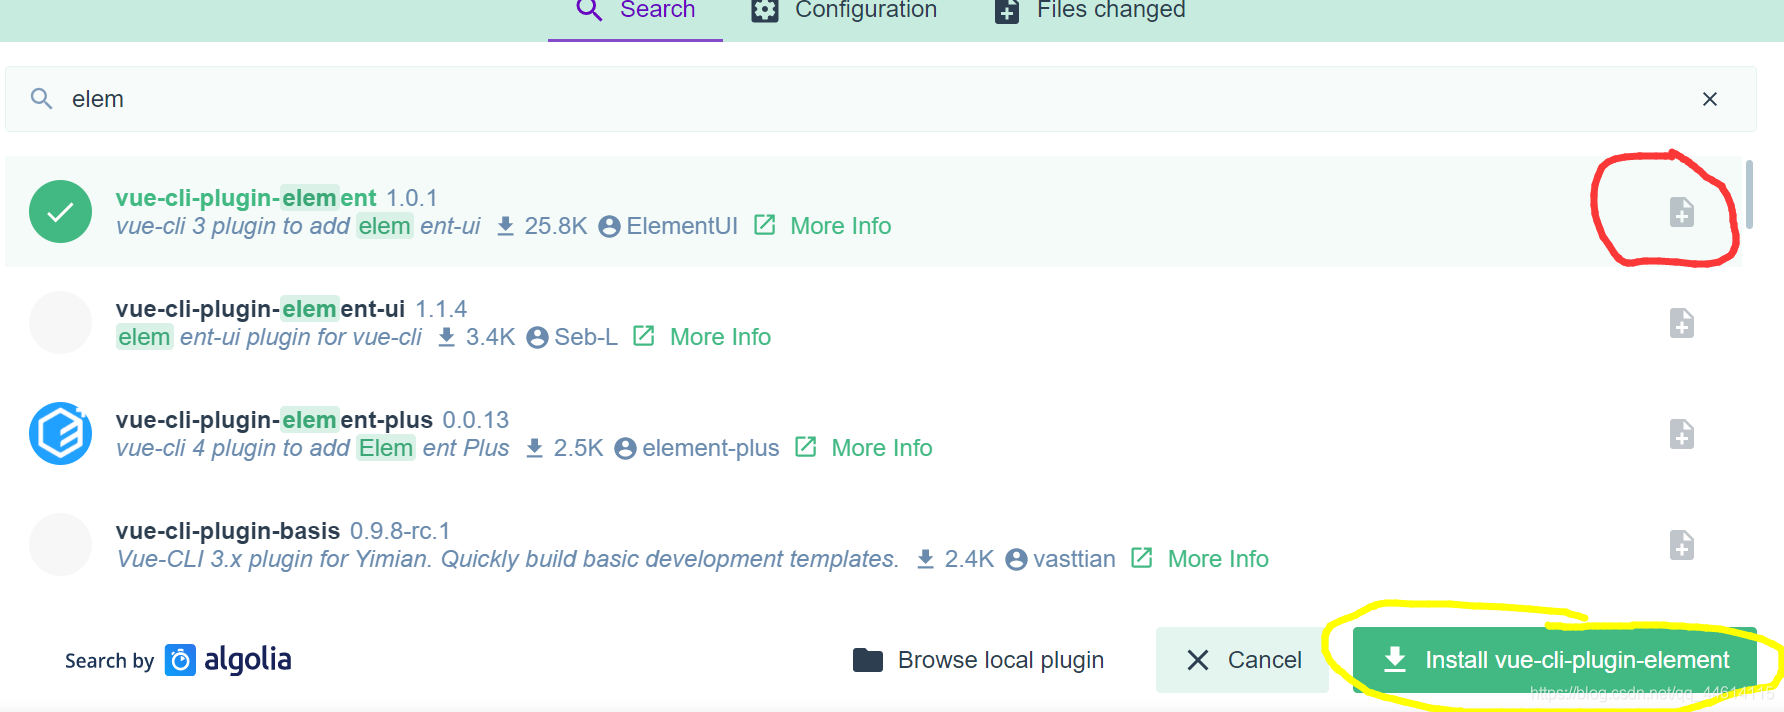Click the ElementUI author icon
1784x712 pixels.
(609, 227)
